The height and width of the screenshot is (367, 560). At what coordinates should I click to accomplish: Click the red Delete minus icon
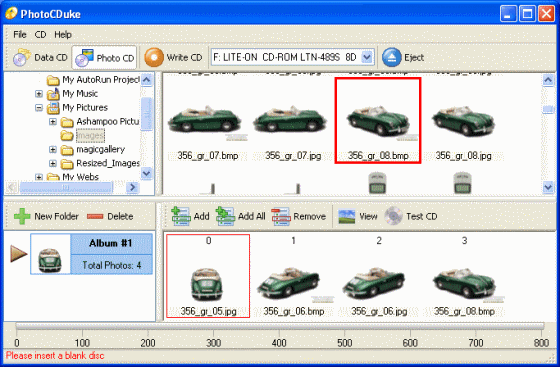pyautogui.click(x=95, y=216)
